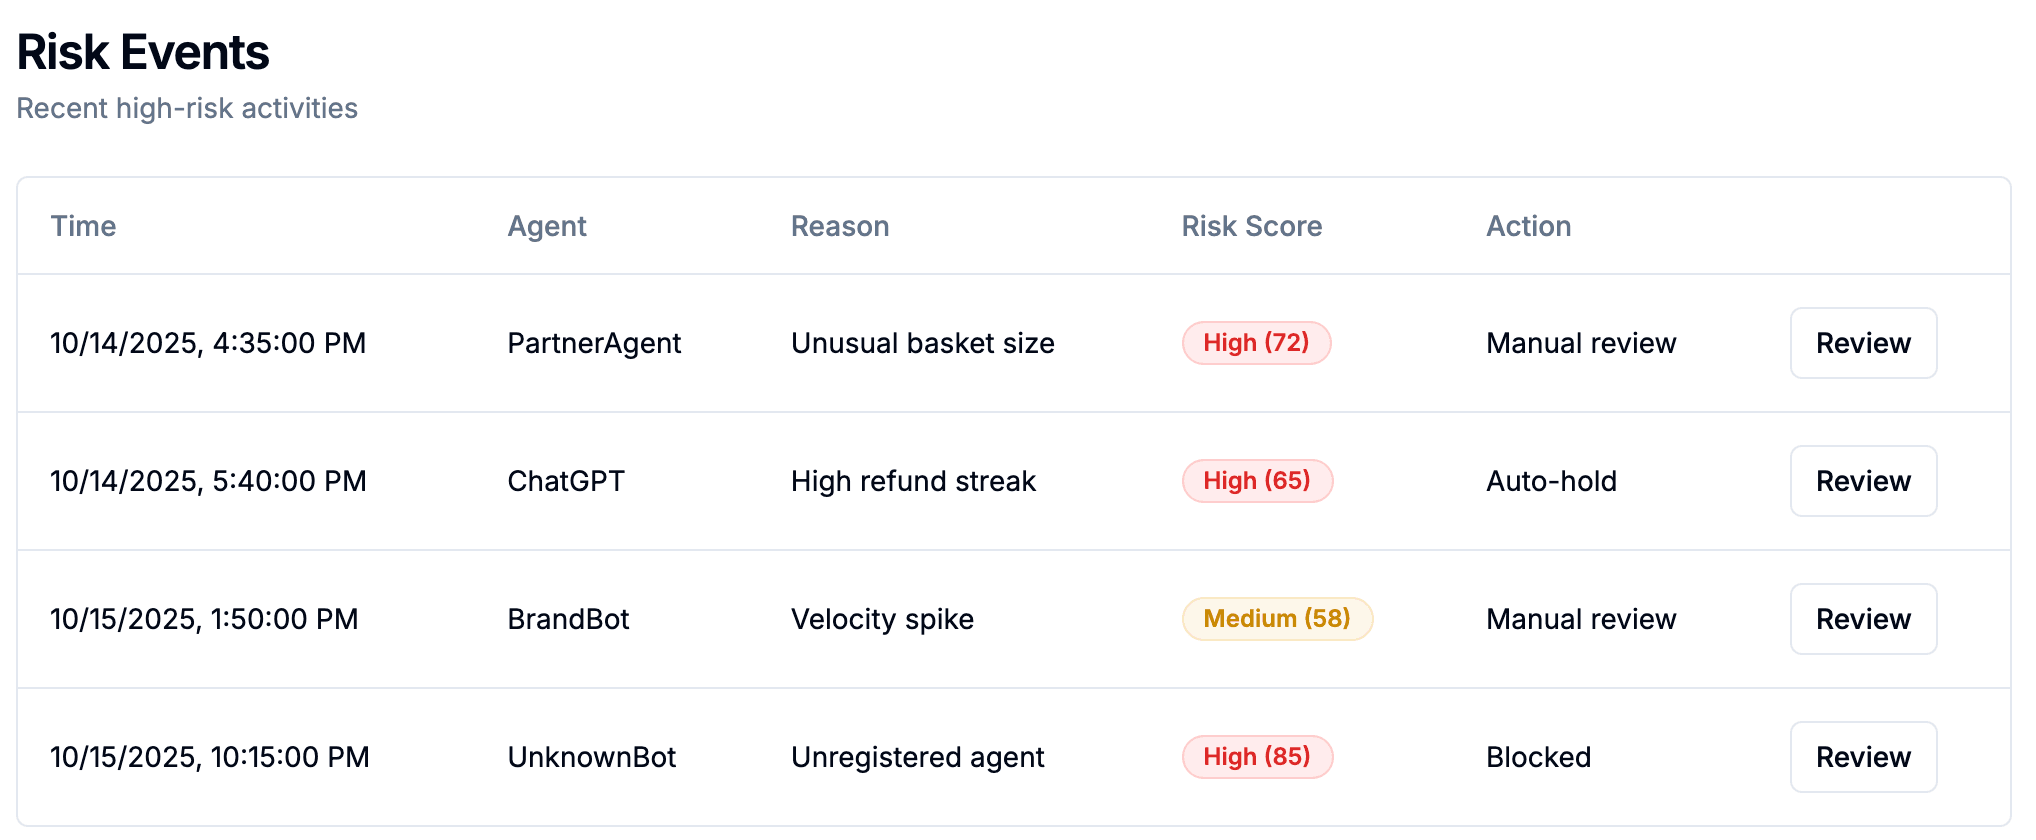
Task: Click the Auto-hold action text
Action: [x=1552, y=481]
